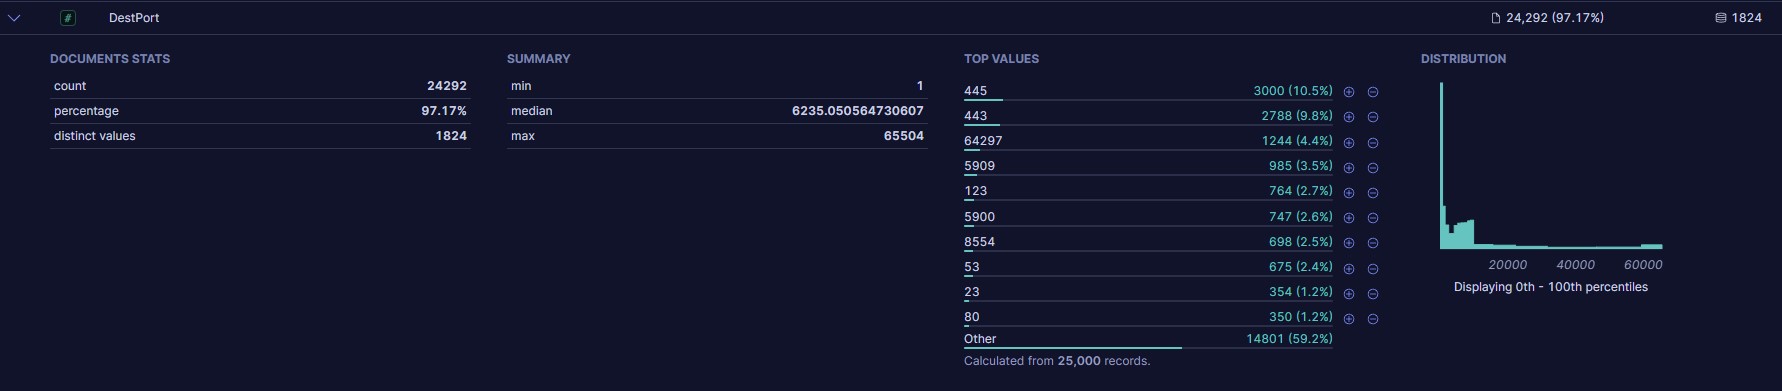Click top value label 64297
The height and width of the screenshot is (391, 1782).
tap(983, 141)
